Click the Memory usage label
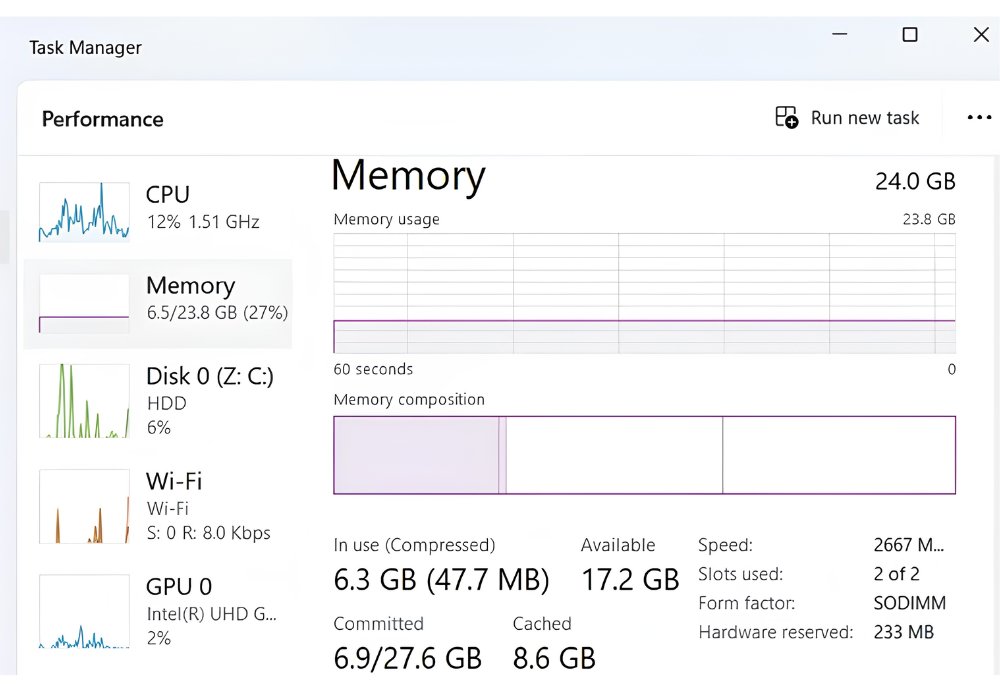Viewport: 1000px width, 700px height. coord(386,219)
